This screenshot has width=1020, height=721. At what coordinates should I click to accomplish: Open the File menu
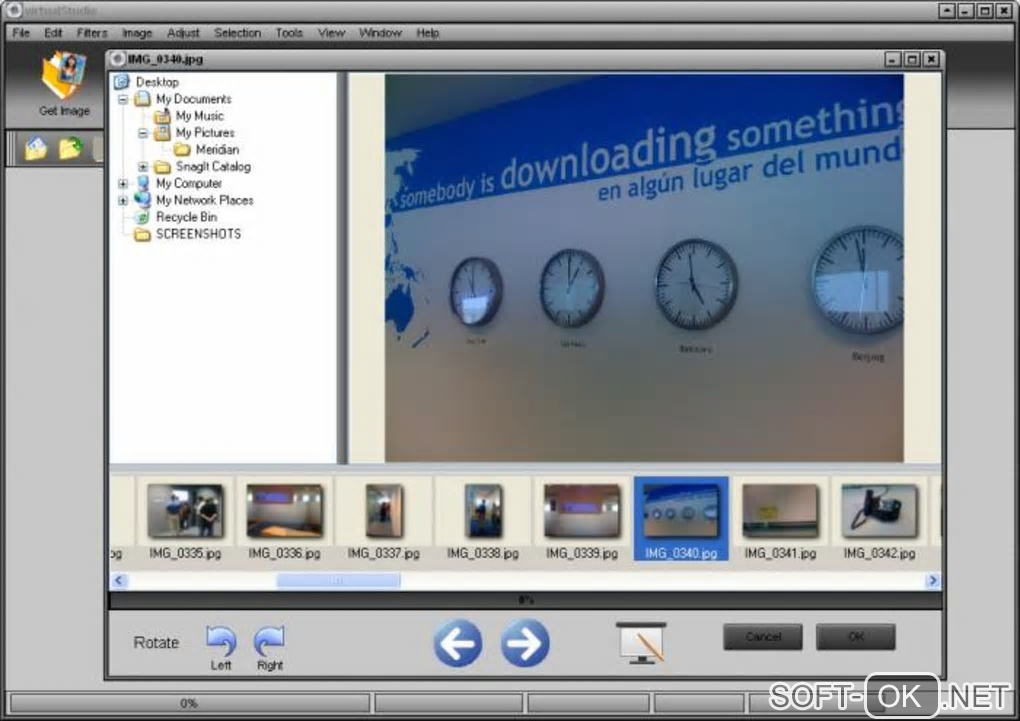click(21, 33)
